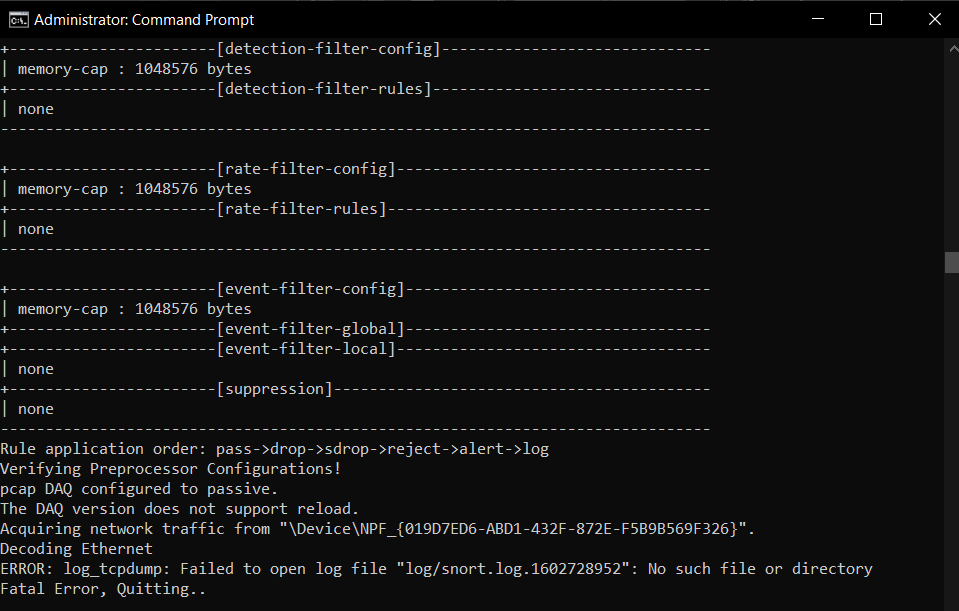The width and height of the screenshot is (959, 611).
Task: Click the 'Fatal Error, Quitting..' text
Action: tap(103, 588)
